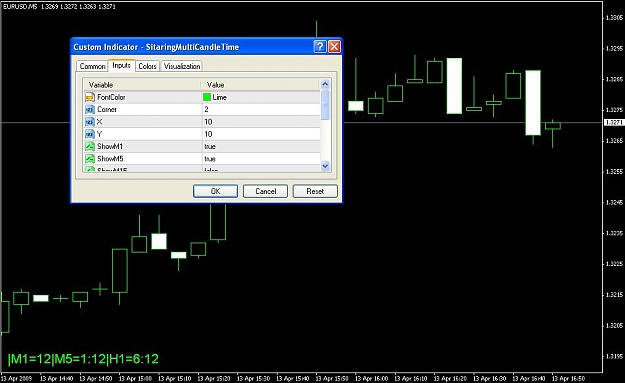Select the ShowM1 value true cell
Image resolution: width=625 pixels, height=383 pixels.
coord(261,147)
